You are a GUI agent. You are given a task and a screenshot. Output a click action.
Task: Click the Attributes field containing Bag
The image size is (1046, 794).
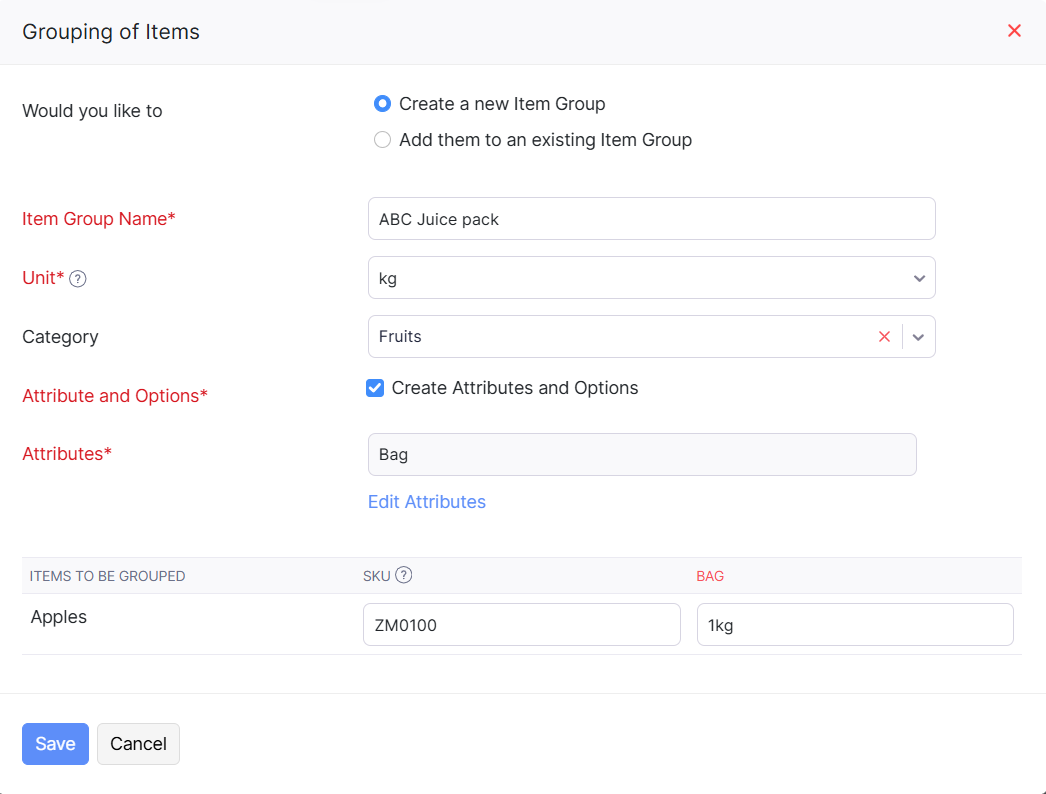(x=642, y=454)
